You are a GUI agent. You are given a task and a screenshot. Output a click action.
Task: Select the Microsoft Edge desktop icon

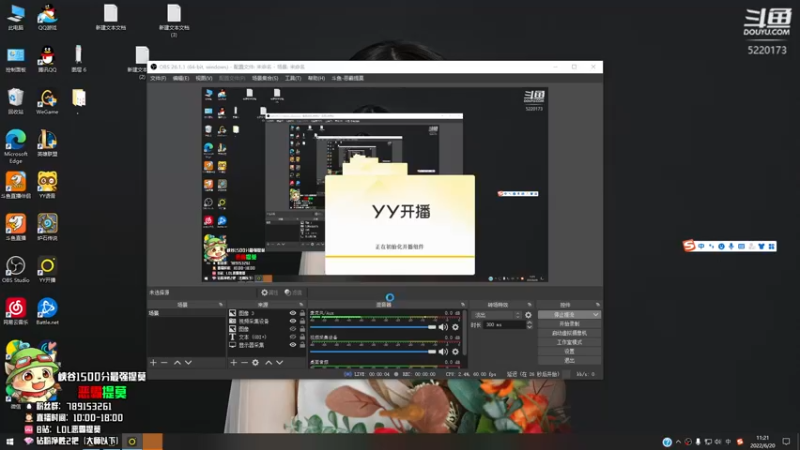tap(15, 146)
